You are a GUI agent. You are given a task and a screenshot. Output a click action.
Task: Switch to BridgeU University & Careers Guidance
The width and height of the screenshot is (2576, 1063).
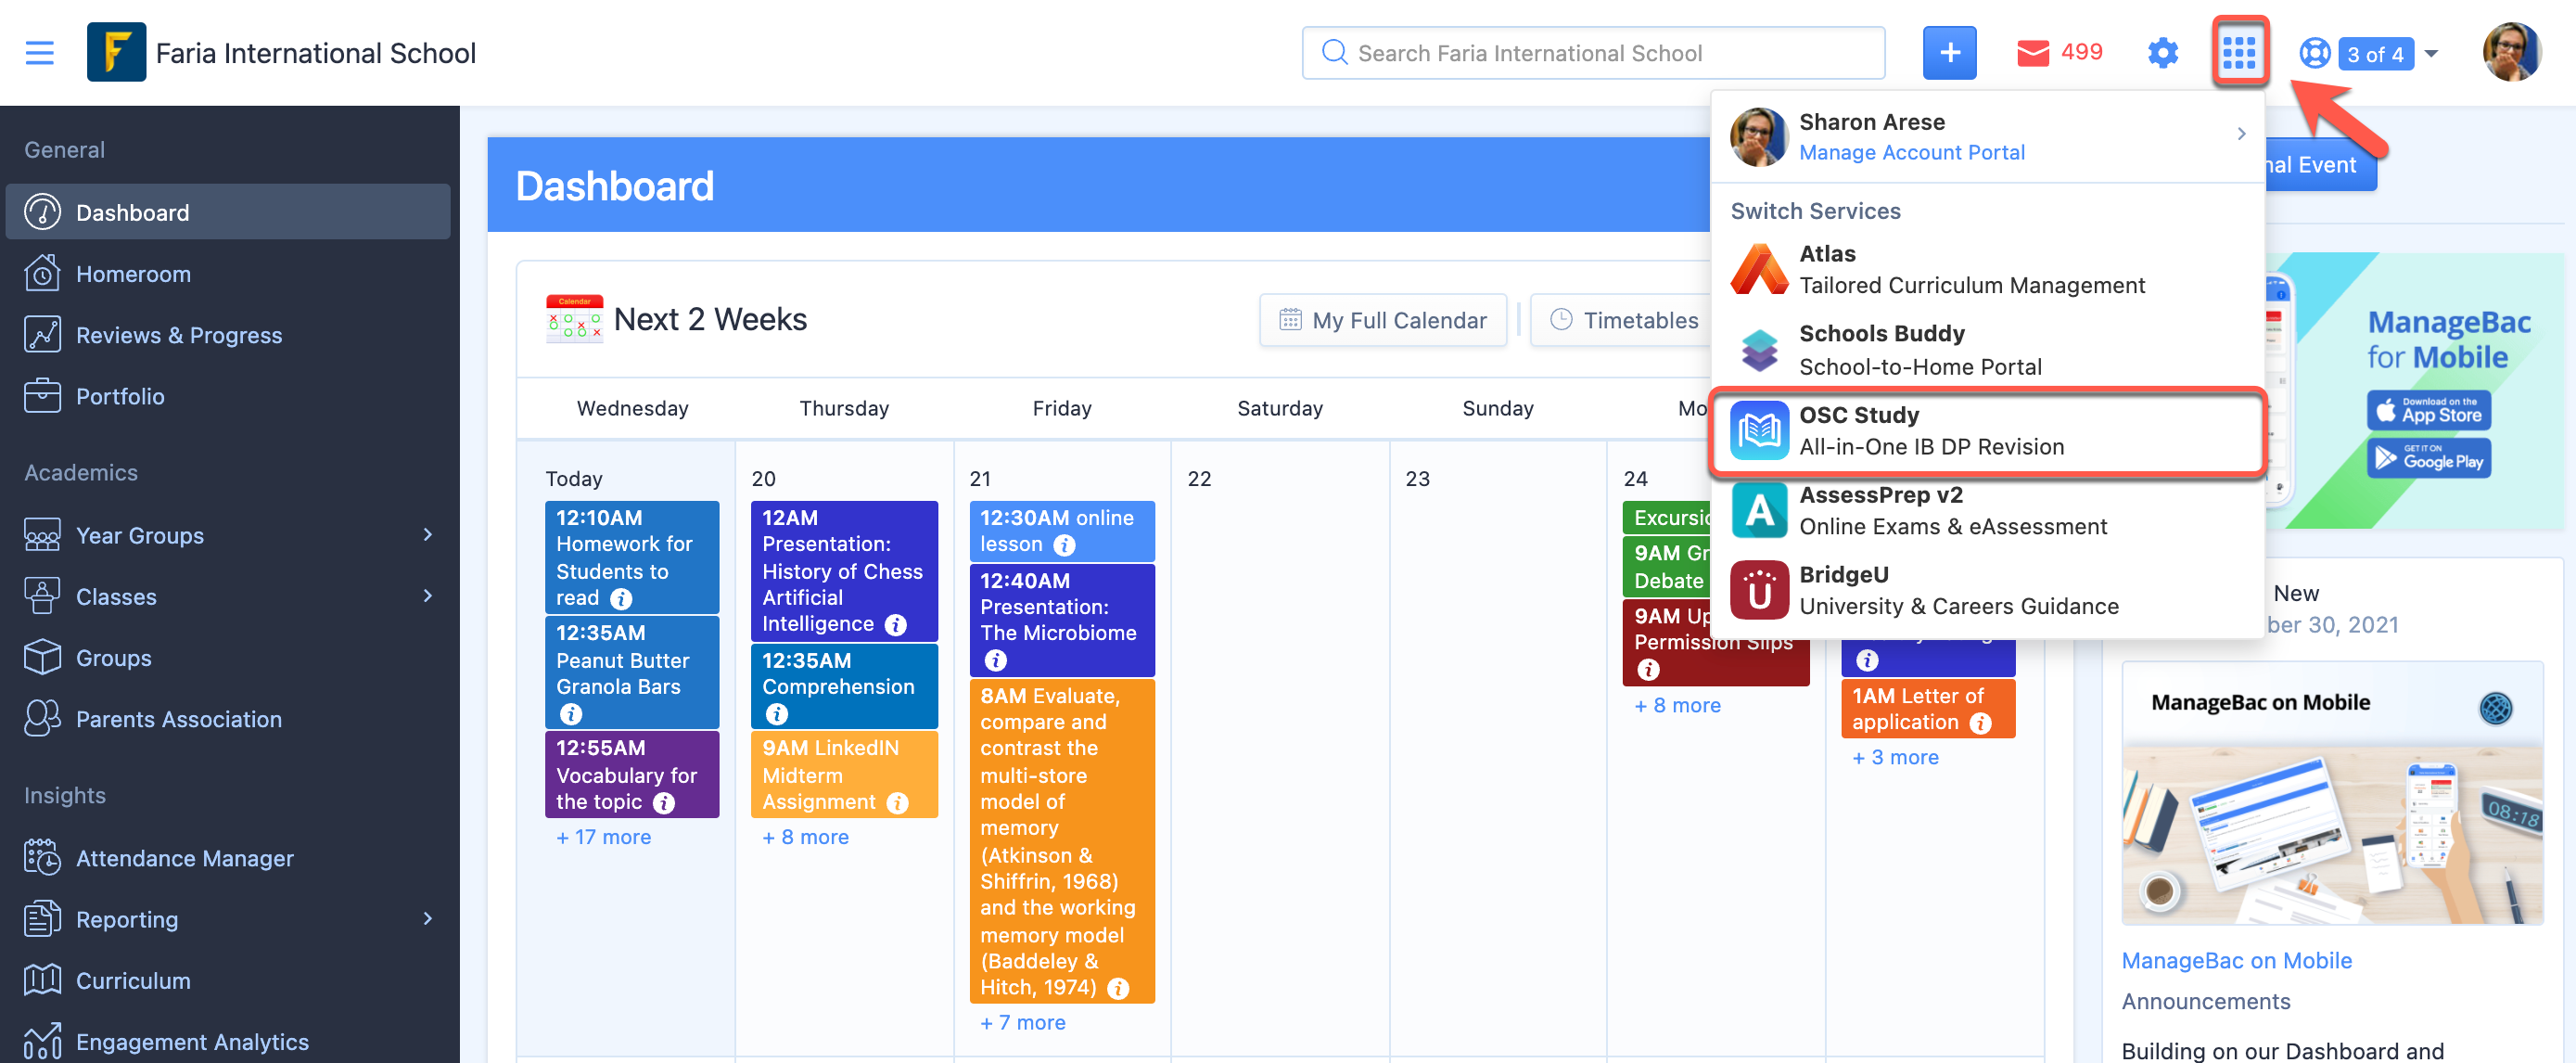tap(1986, 590)
